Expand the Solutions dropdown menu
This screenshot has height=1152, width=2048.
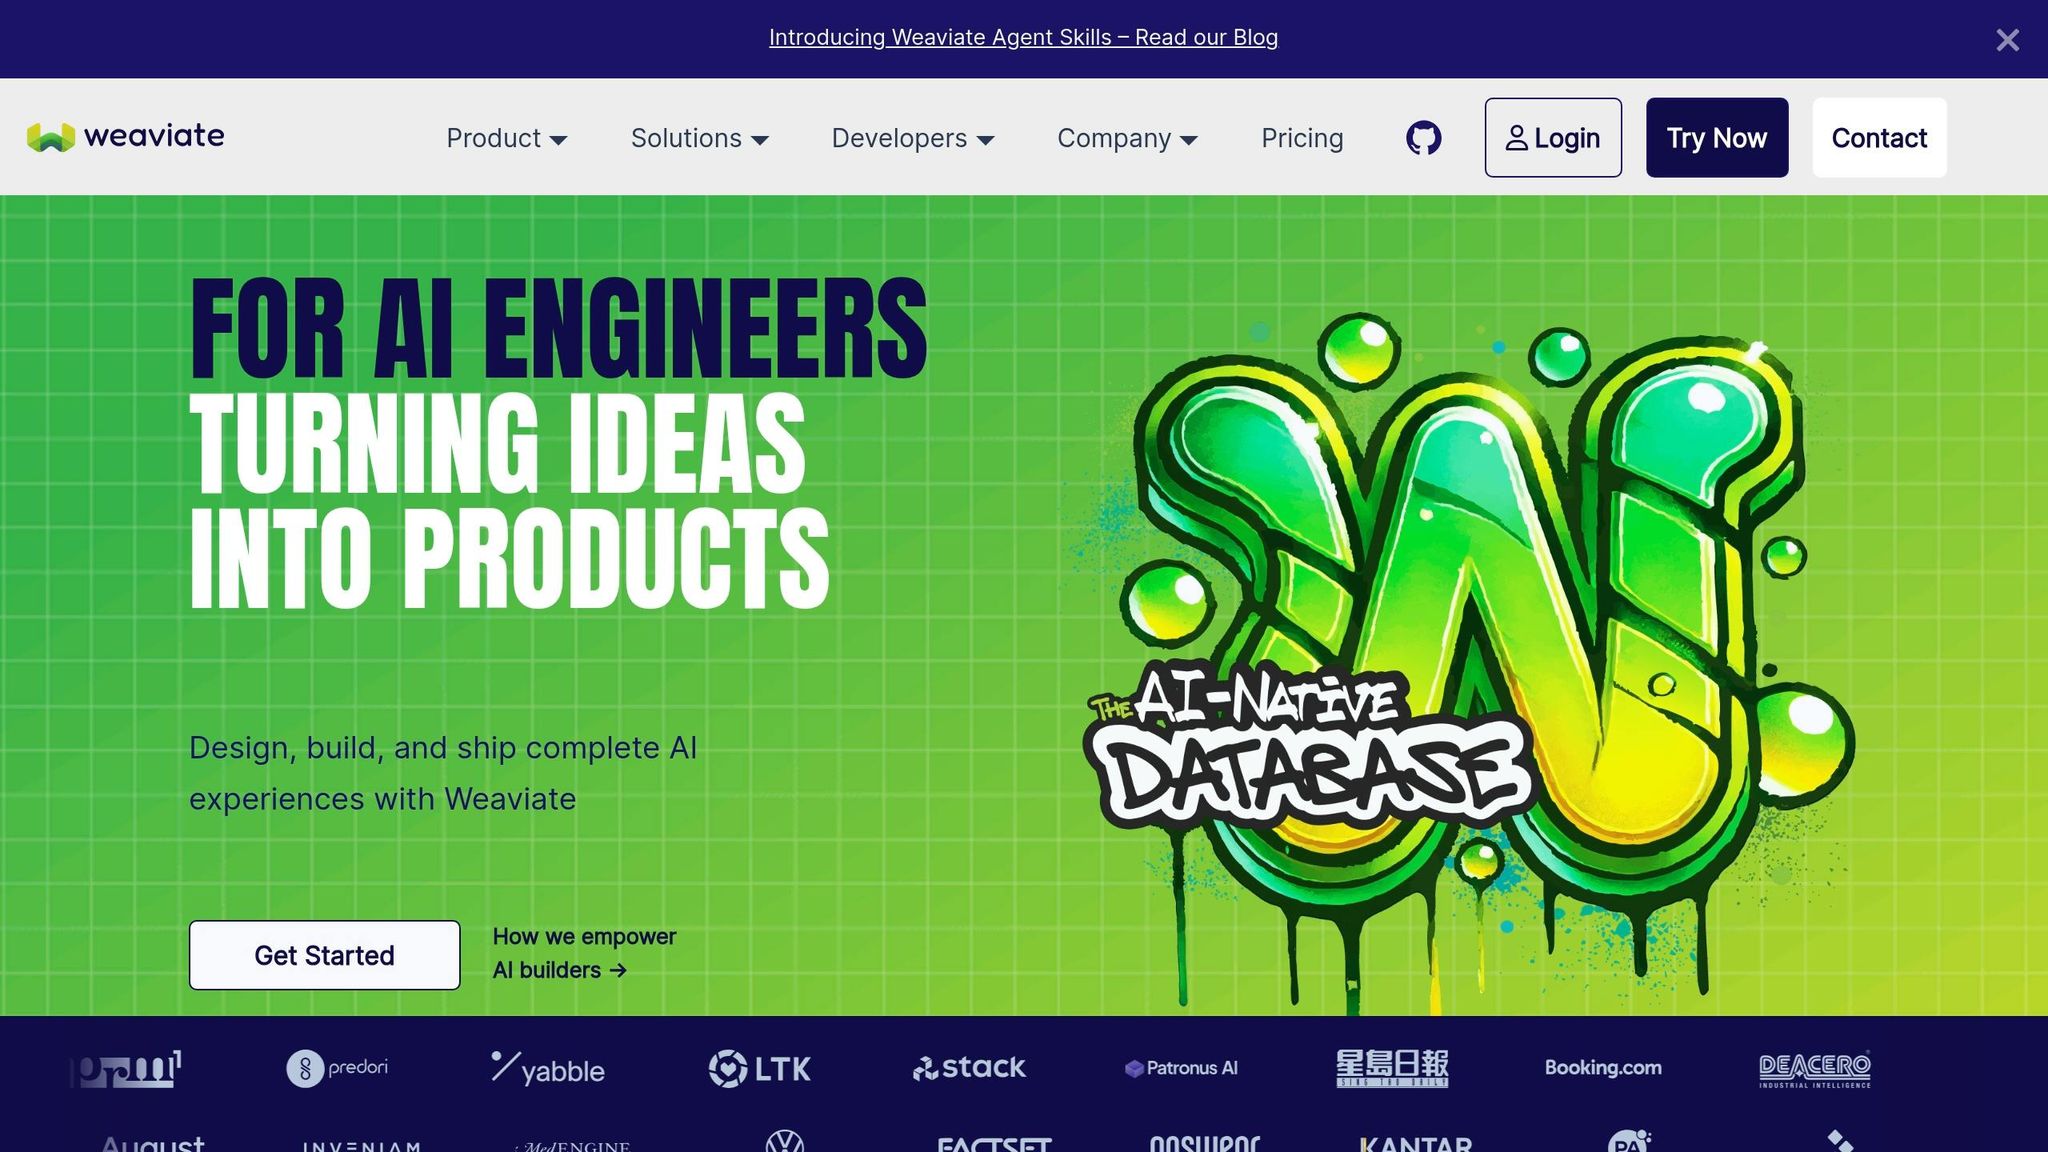700,138
